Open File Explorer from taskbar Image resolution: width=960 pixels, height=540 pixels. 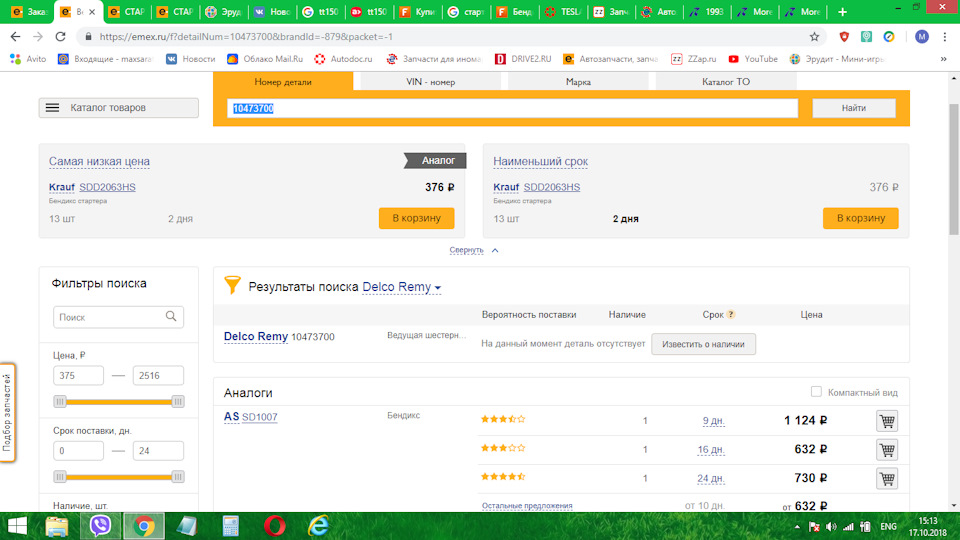(x=56, y=526)
